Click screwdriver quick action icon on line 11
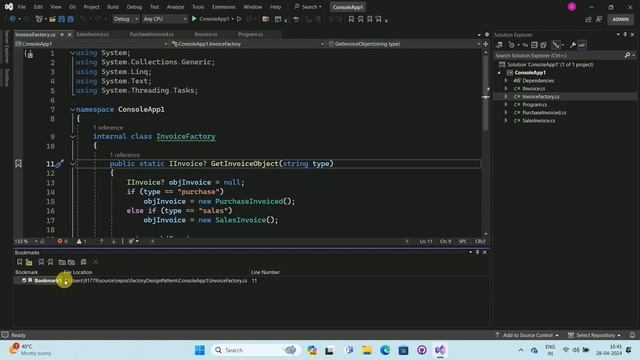 [59, 164]
